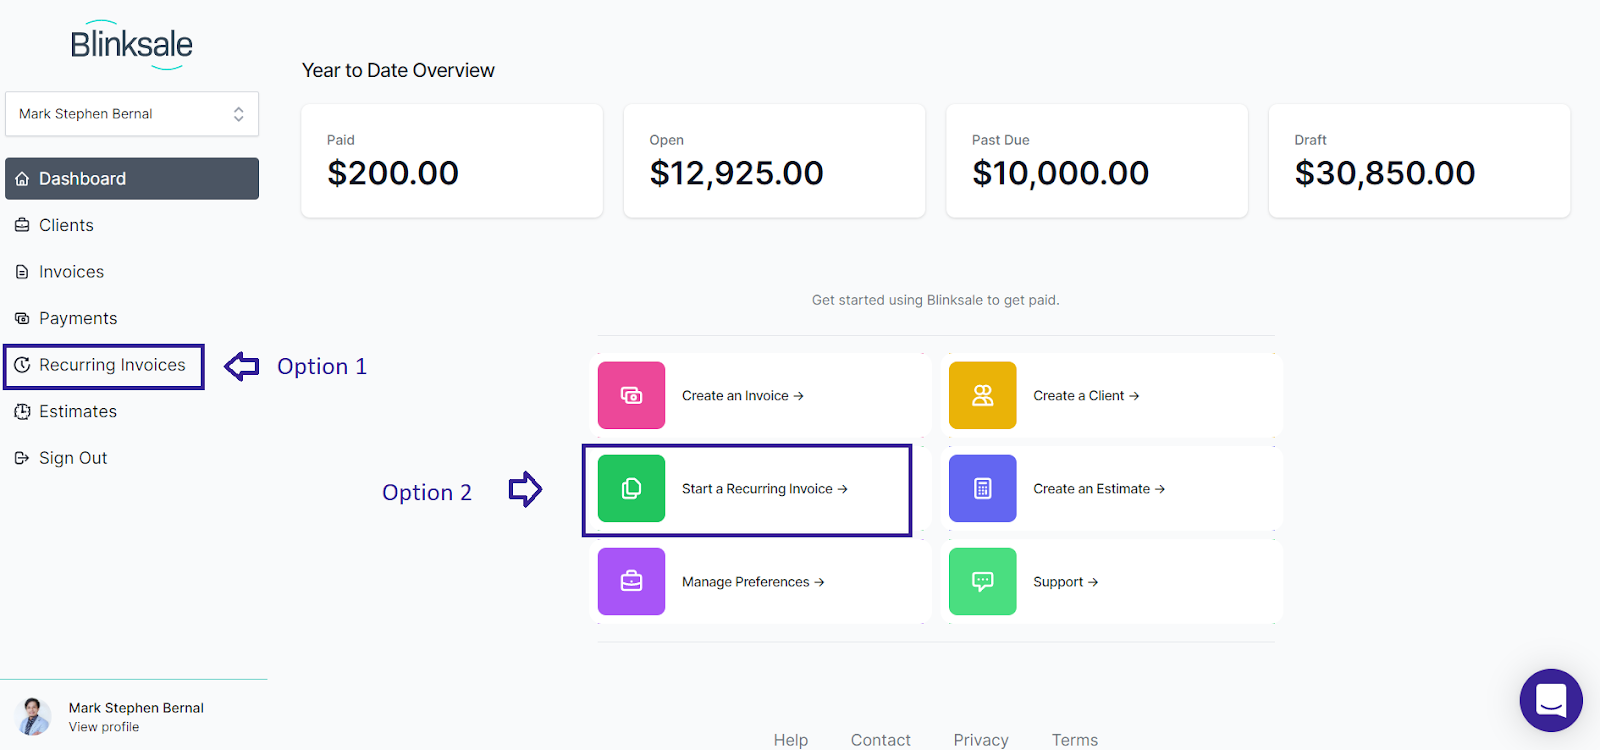The height and width of the screenshot is (755, 1600).
Task: Click the yellow Create a Client icon
Action: click(983, 396)
